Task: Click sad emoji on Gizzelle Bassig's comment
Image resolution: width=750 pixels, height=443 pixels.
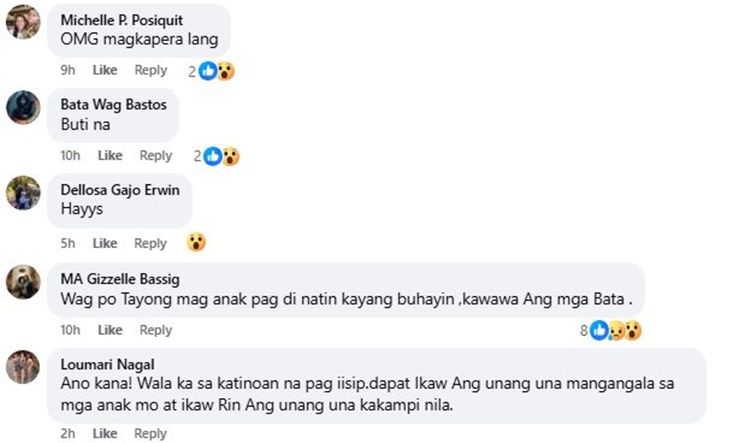Action: coord(616,331)
